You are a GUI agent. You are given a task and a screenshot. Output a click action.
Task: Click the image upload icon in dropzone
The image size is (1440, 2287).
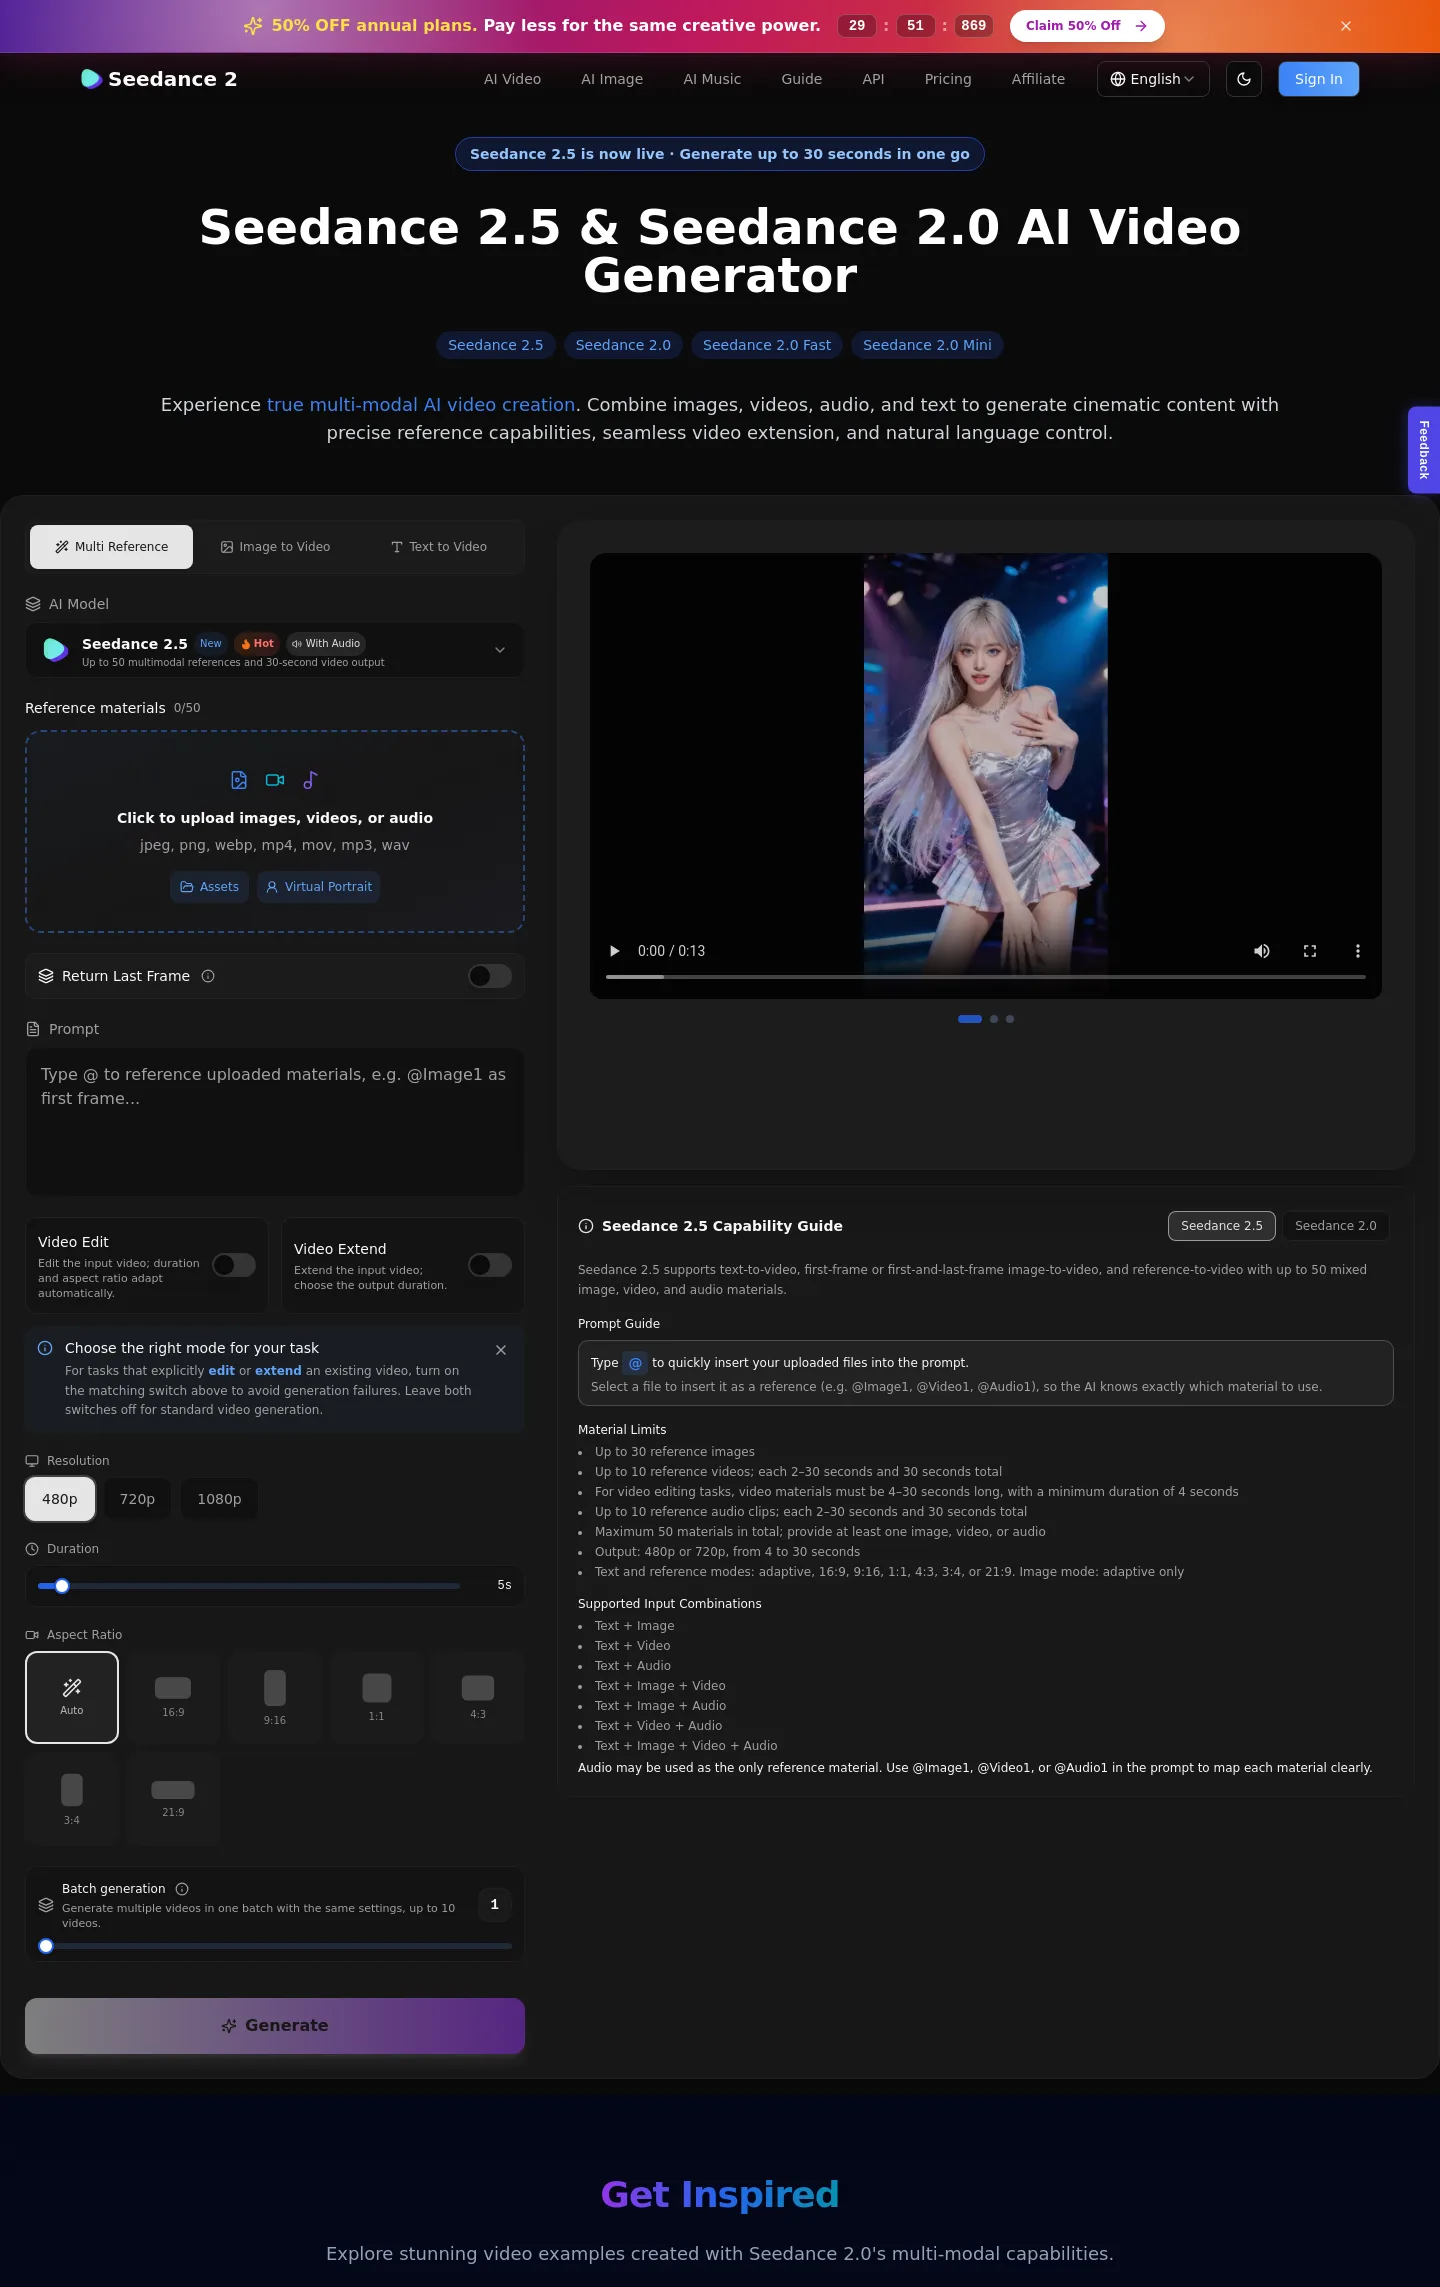point(239,780)
